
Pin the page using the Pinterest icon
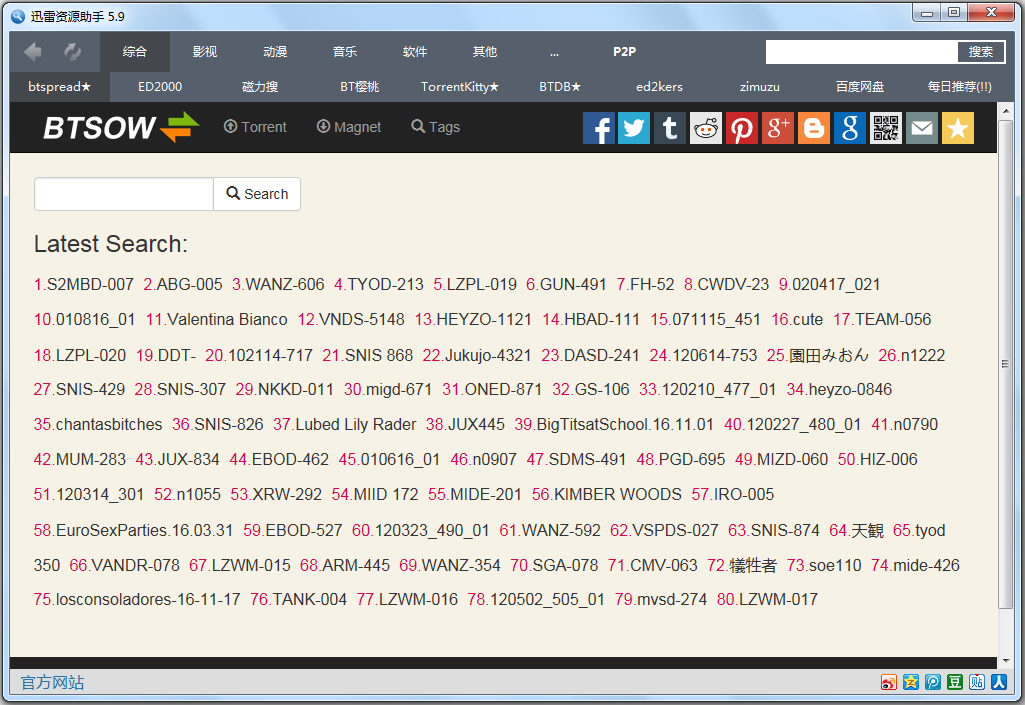pos(742,127)
